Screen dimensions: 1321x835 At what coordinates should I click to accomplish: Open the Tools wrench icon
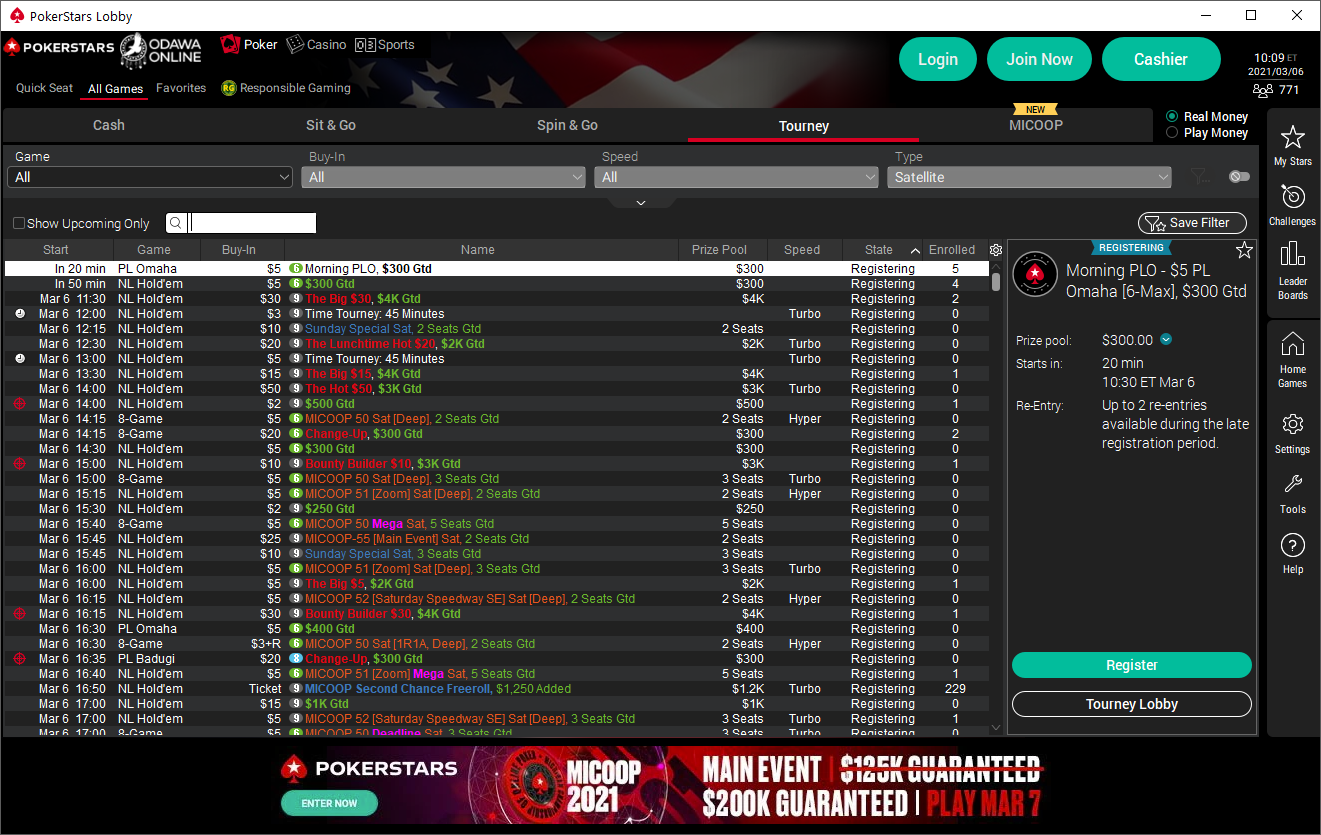pos(1293,485)
